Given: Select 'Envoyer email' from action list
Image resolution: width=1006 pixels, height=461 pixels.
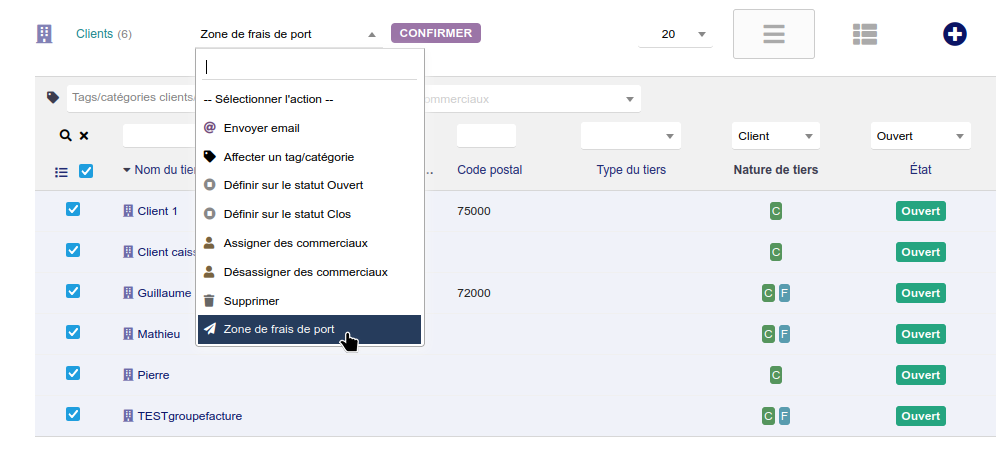Looking at the screenshot, I should coord(261,128).
